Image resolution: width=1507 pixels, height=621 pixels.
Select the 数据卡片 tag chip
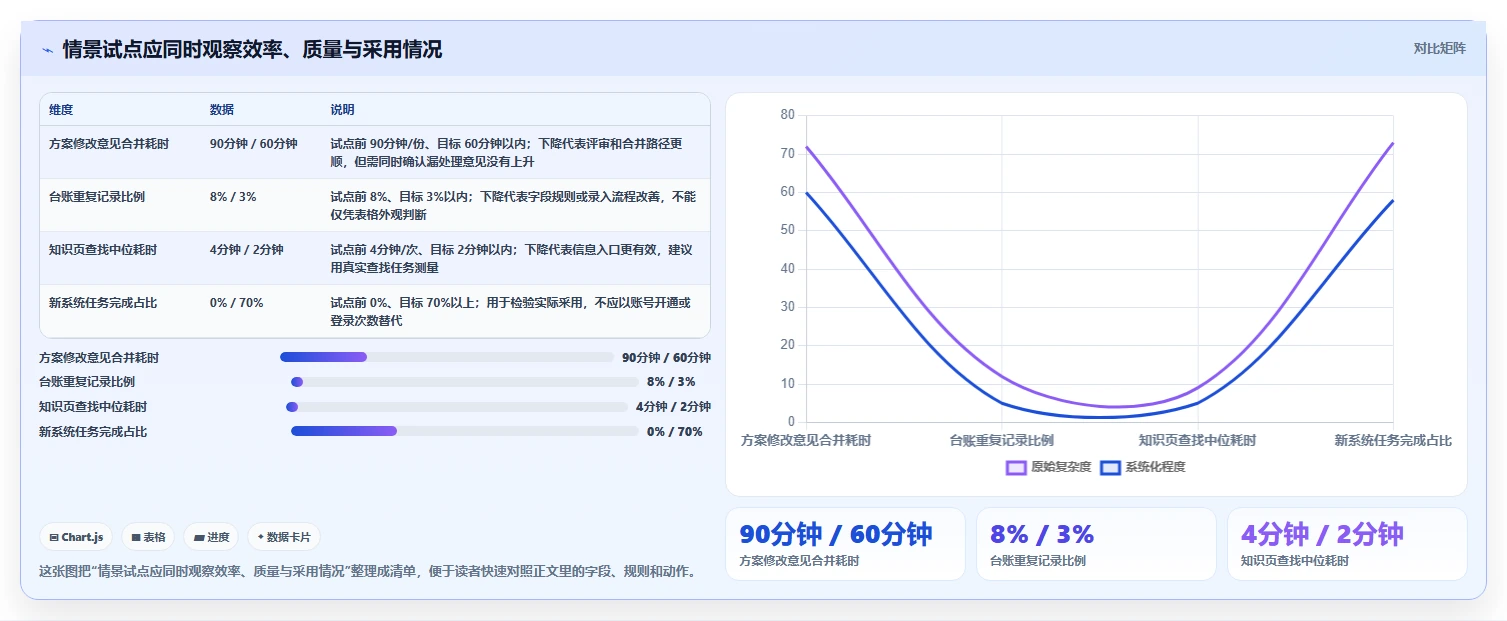point(284,537)
